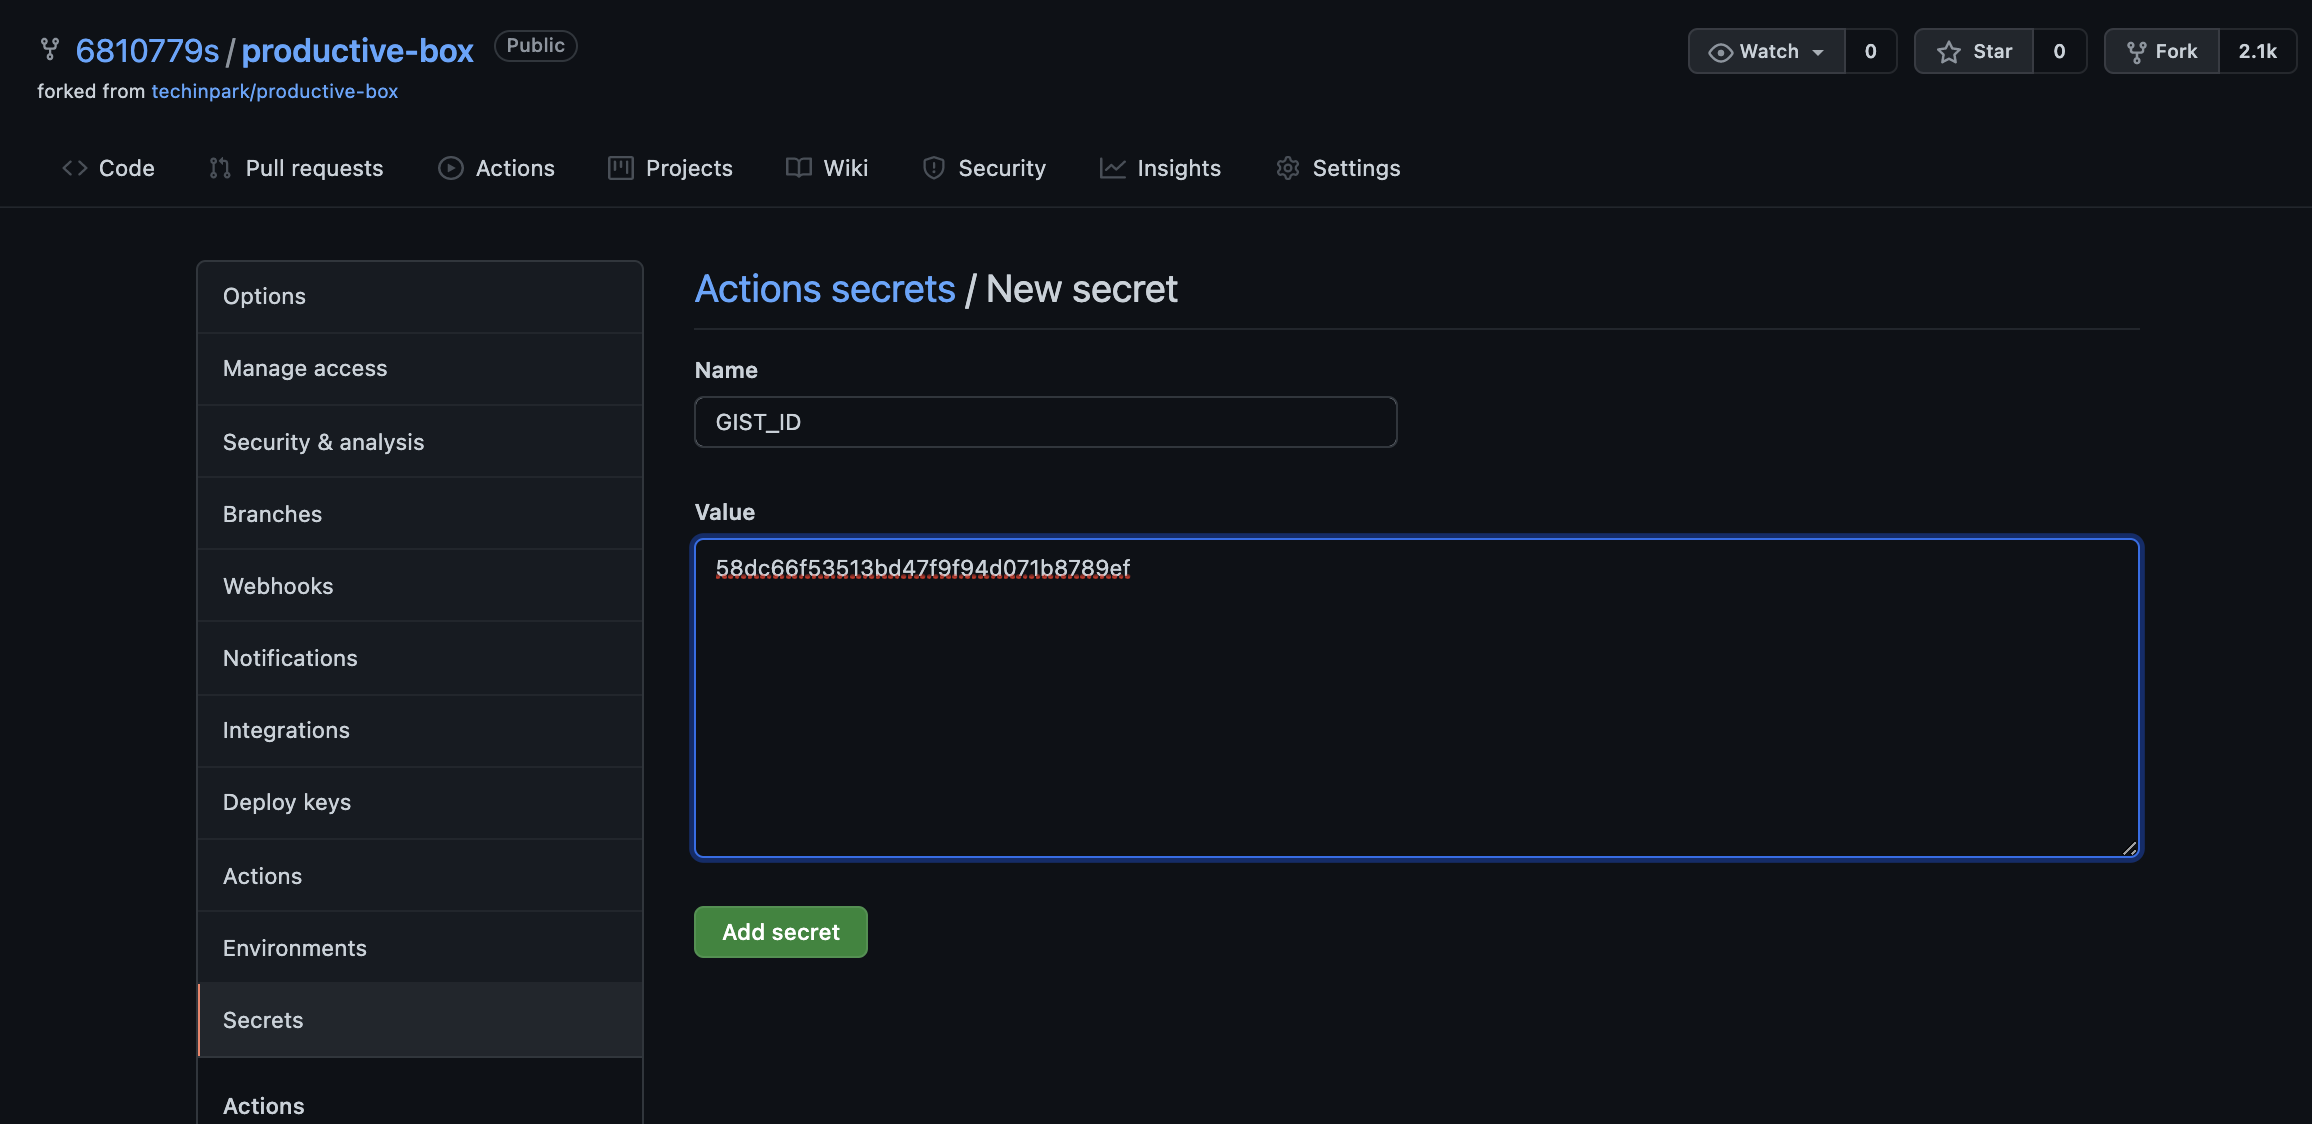Focus the secret Name input field
Viewport: 2312px width, 1124px height.
click(x=1045, y=422)
